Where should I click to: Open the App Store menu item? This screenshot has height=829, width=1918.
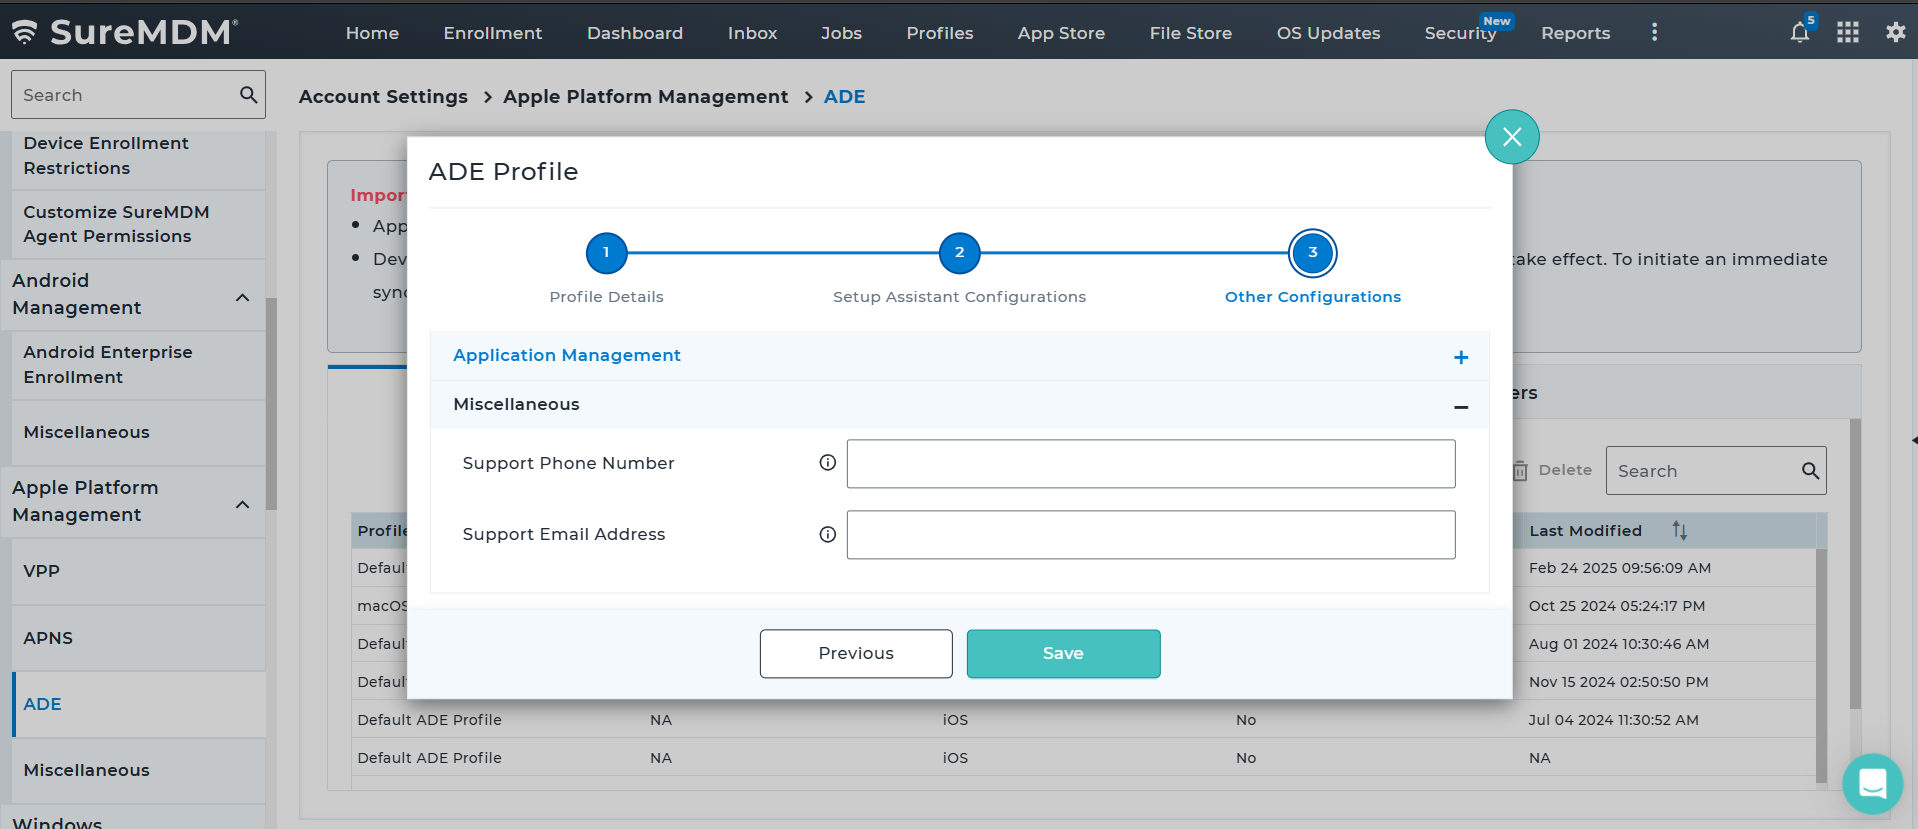point(1061,33)
